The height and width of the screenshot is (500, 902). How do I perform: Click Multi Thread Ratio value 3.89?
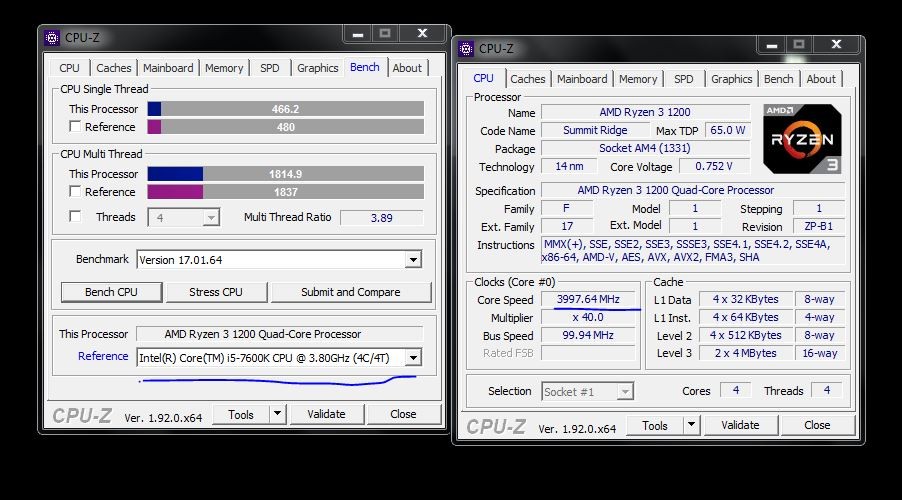[381, 218]
